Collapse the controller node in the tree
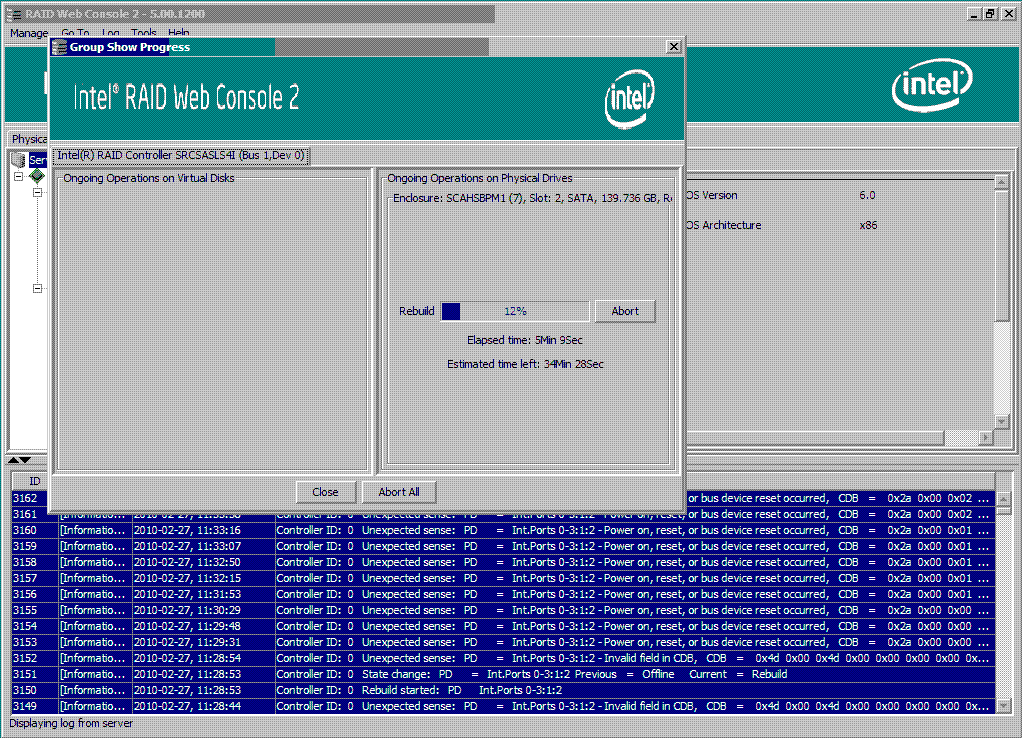 pyautogui.click(x=18, y=176)
